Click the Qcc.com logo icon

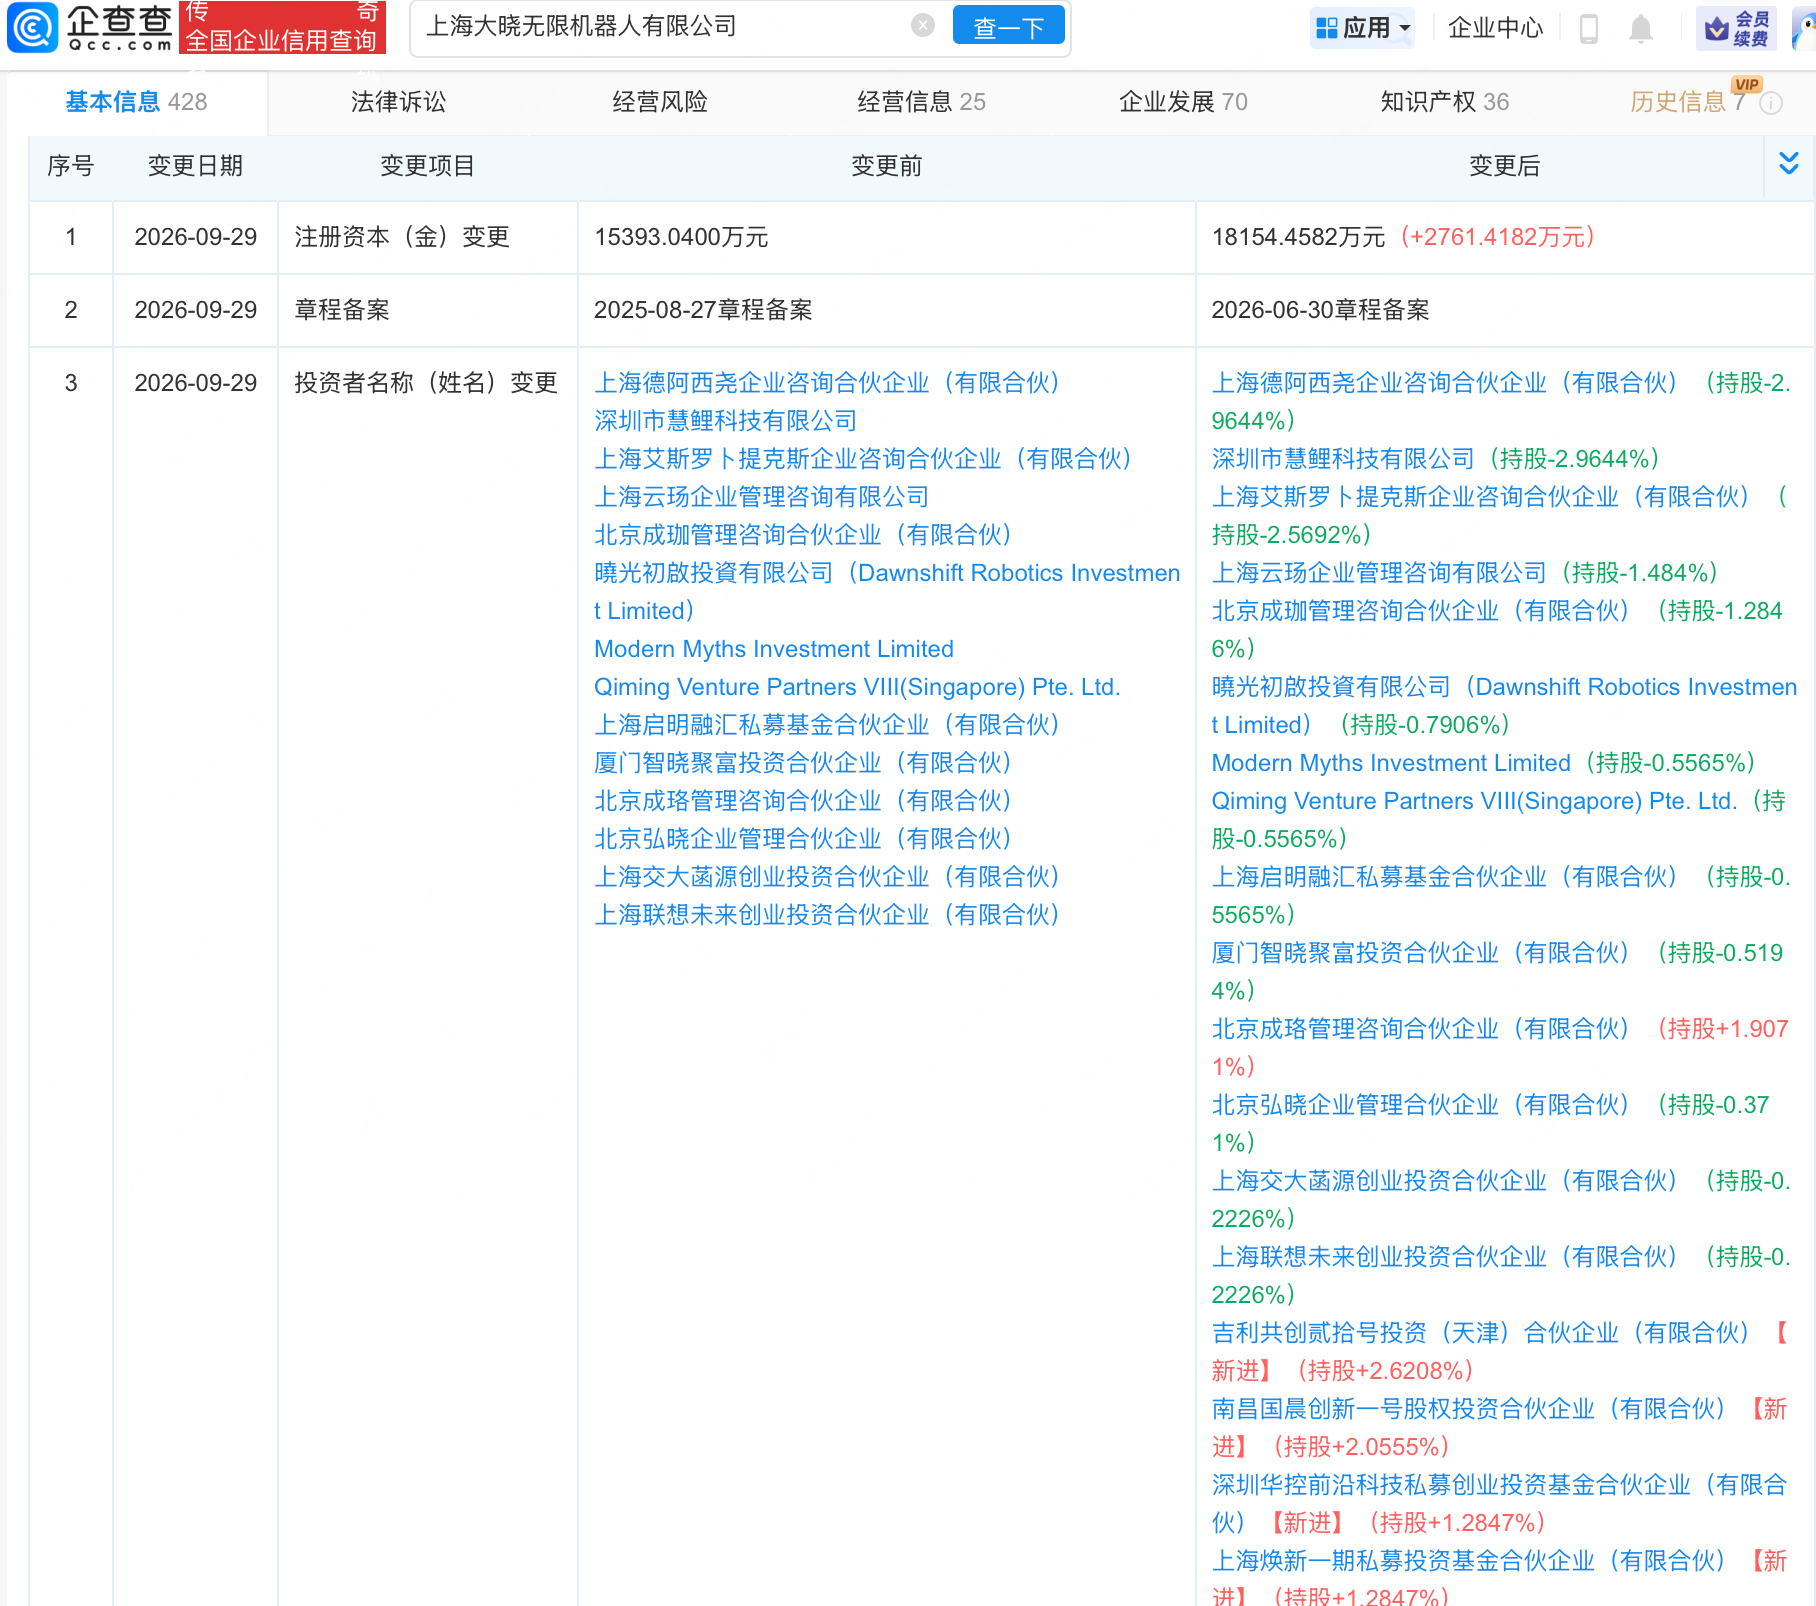(32, 27)
